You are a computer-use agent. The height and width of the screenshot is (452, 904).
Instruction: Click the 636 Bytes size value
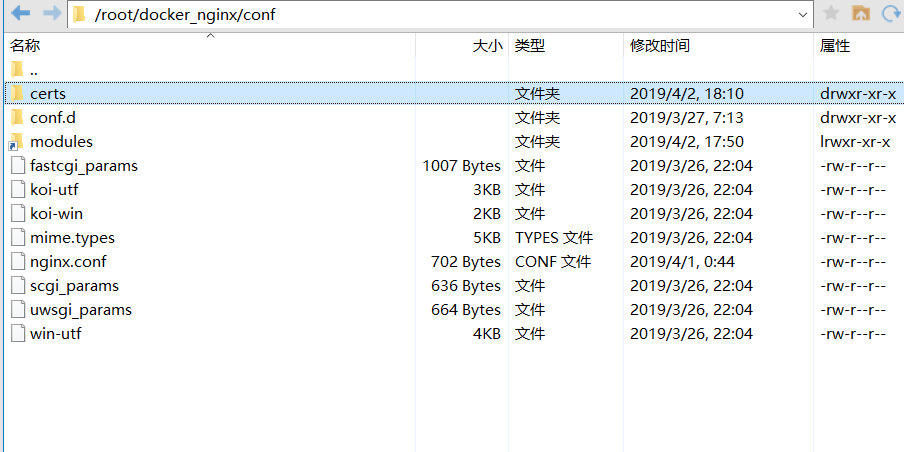point(466,287)
